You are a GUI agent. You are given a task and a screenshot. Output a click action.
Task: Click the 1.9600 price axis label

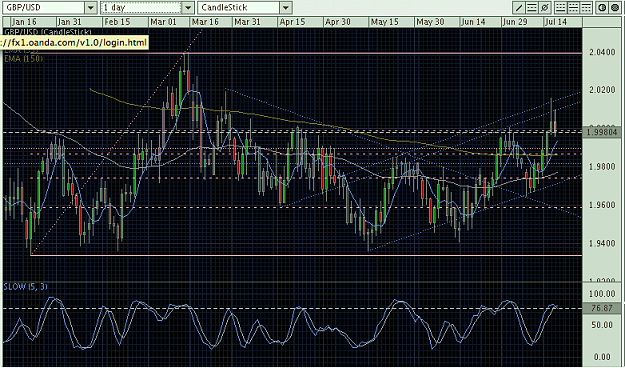(x=602, y=205)
